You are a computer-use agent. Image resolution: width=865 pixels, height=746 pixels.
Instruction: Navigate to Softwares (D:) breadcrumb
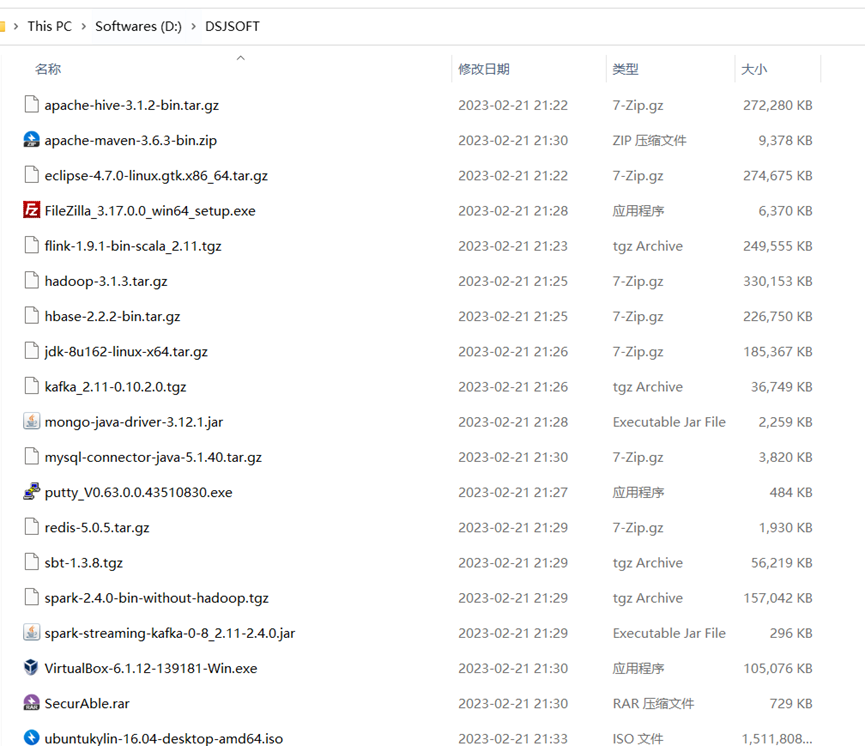coord(138,26)
